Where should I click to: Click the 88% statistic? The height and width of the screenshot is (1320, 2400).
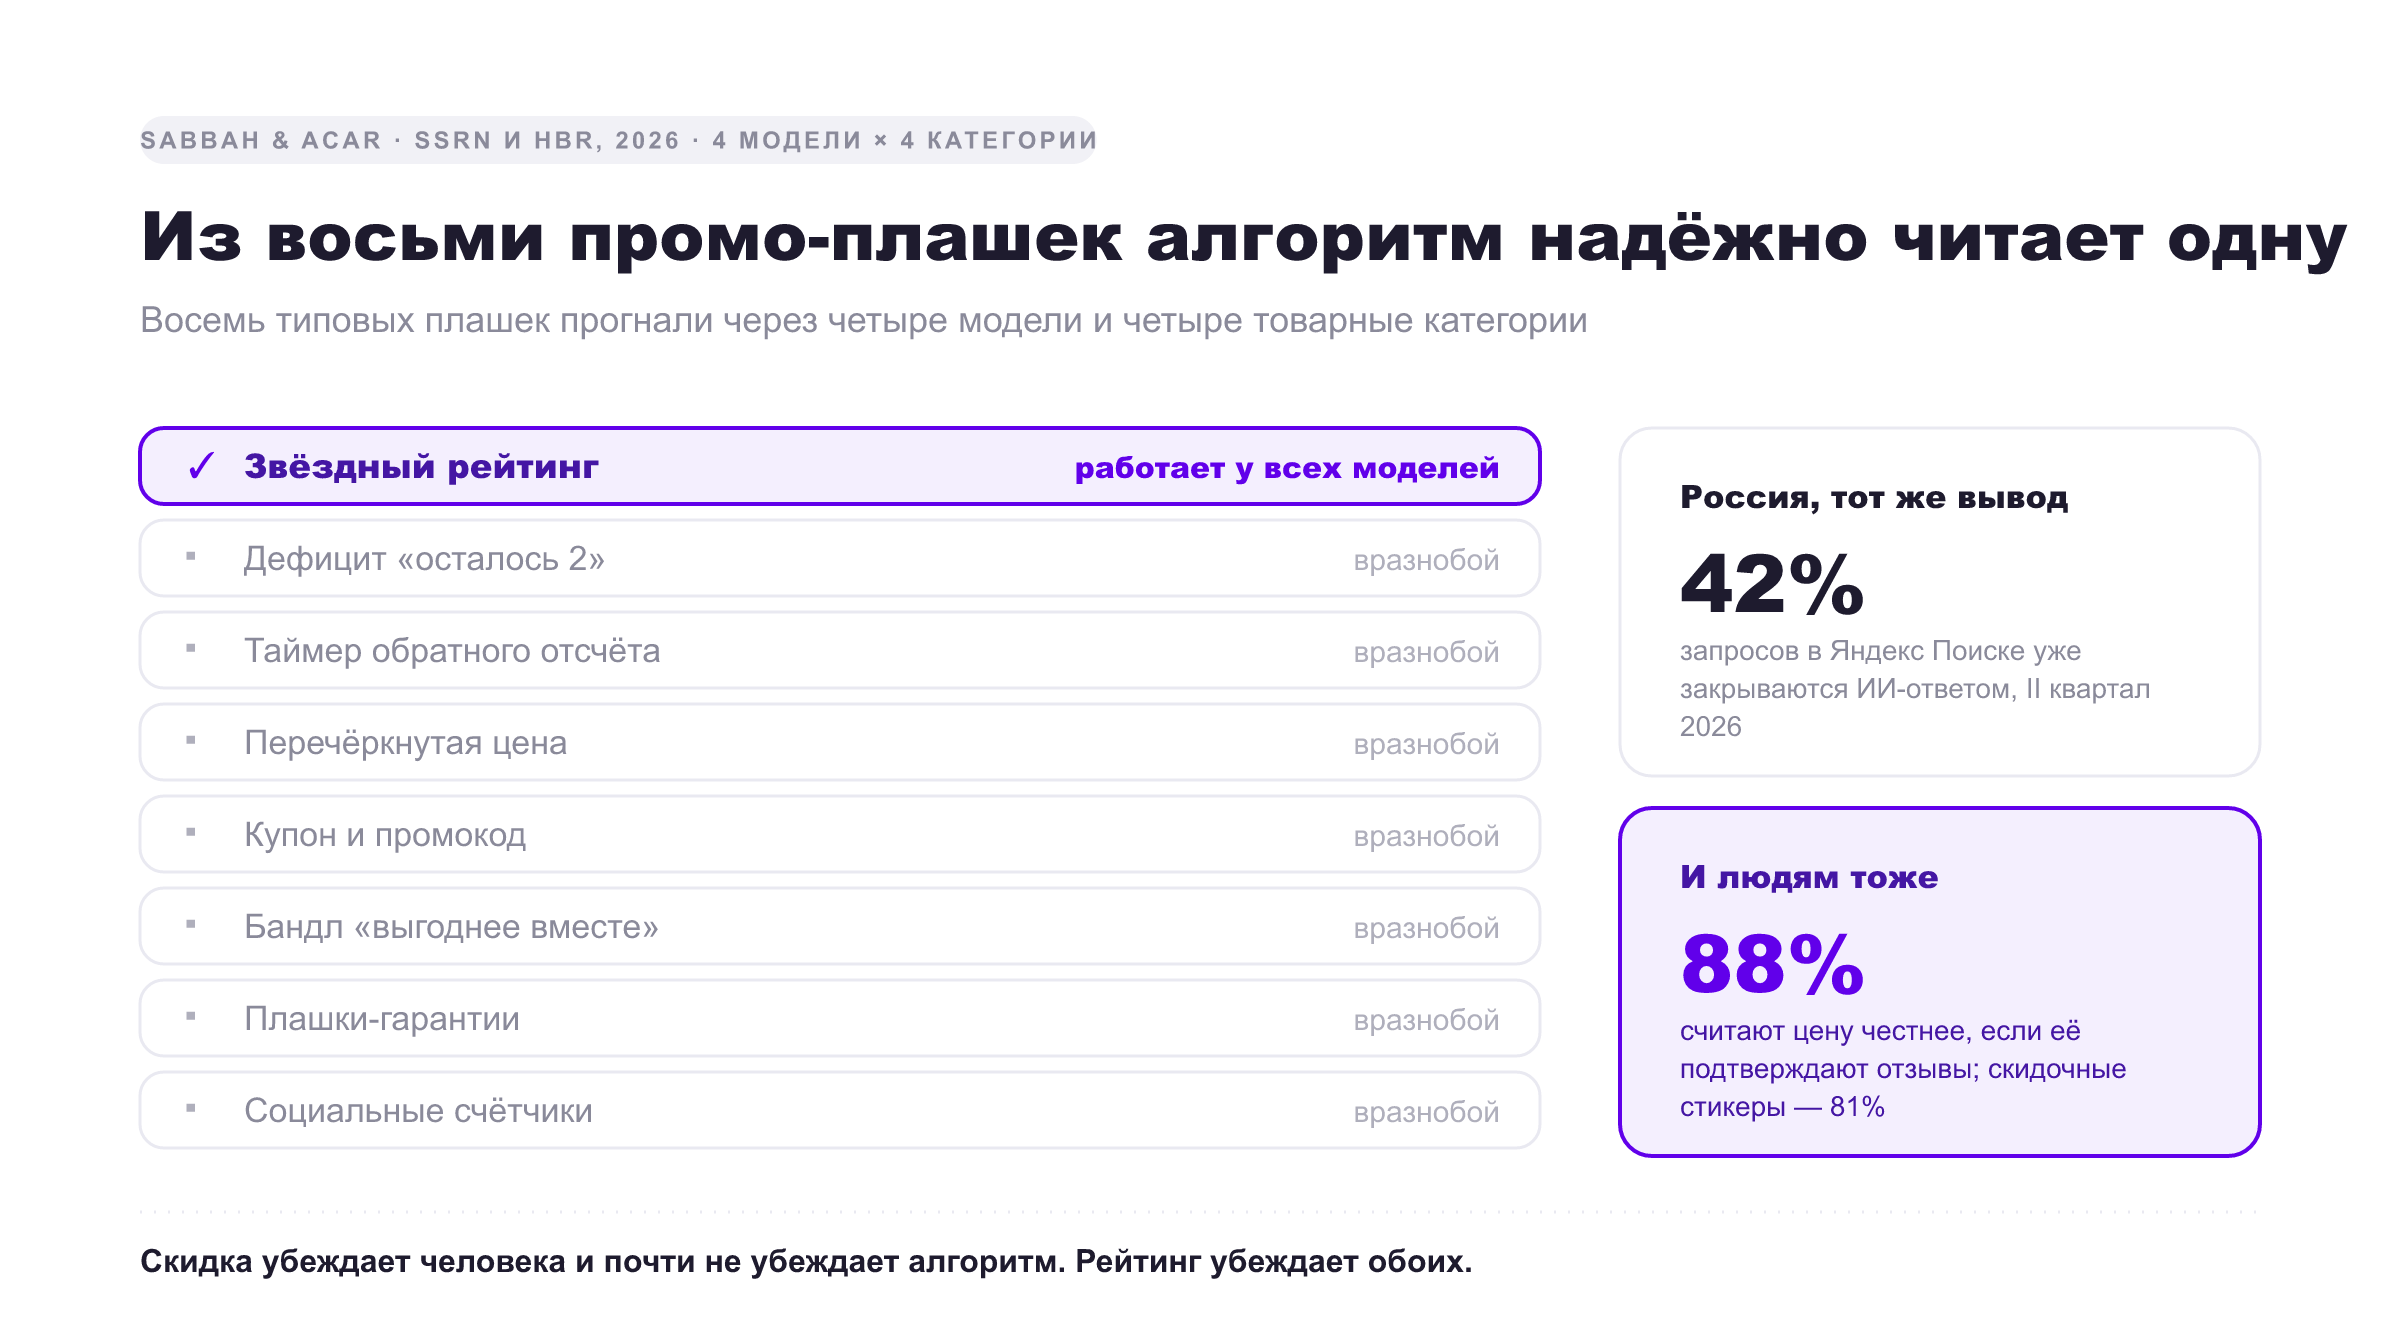1772,965
